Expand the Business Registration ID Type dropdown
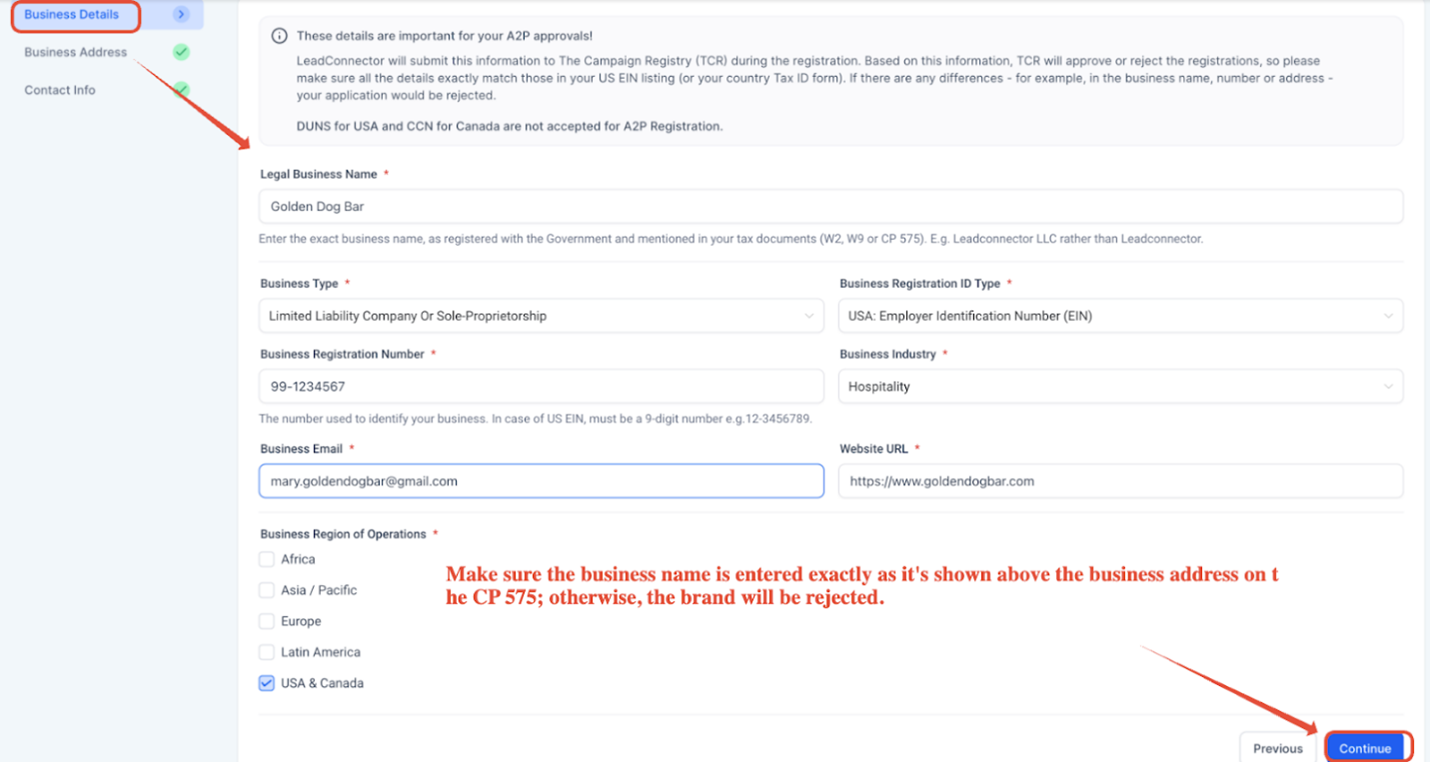This screenshot has width=1430, height=762. pos(1120,316)
